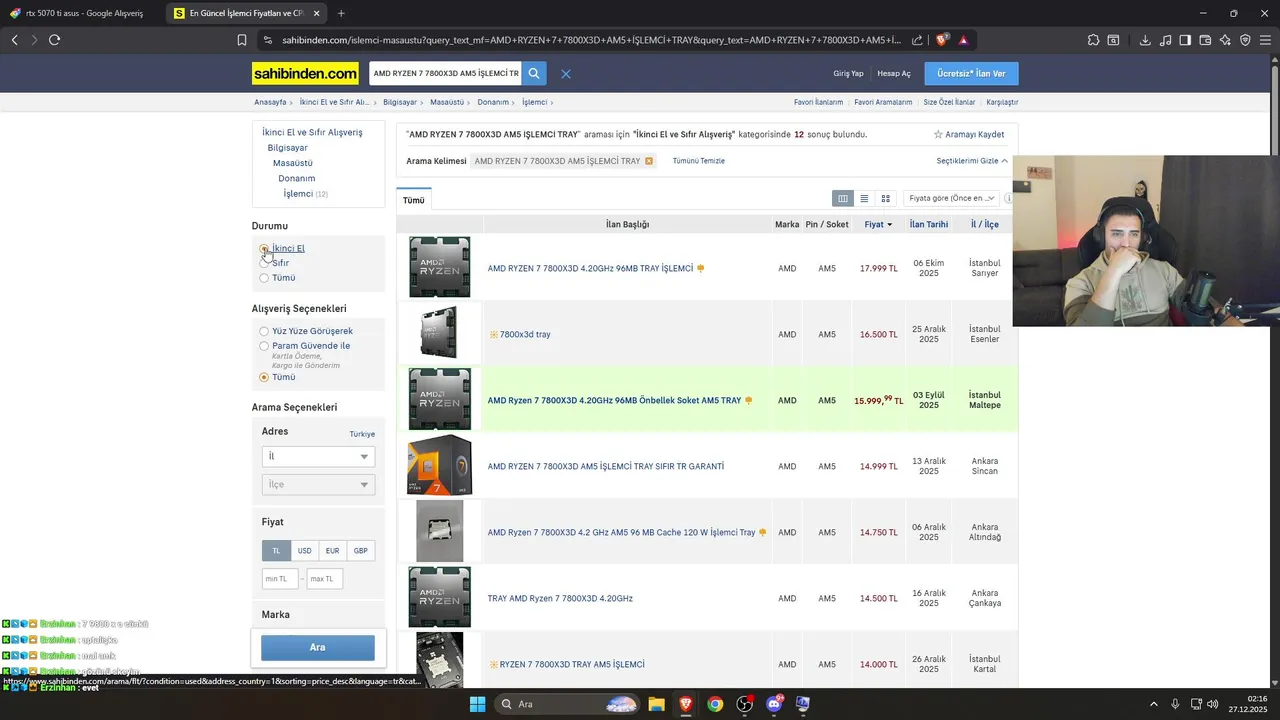Open Brave Rewards triangle icon
Image resolution: width=1280 pixels, height=720 pixels.
pos(963,40)
